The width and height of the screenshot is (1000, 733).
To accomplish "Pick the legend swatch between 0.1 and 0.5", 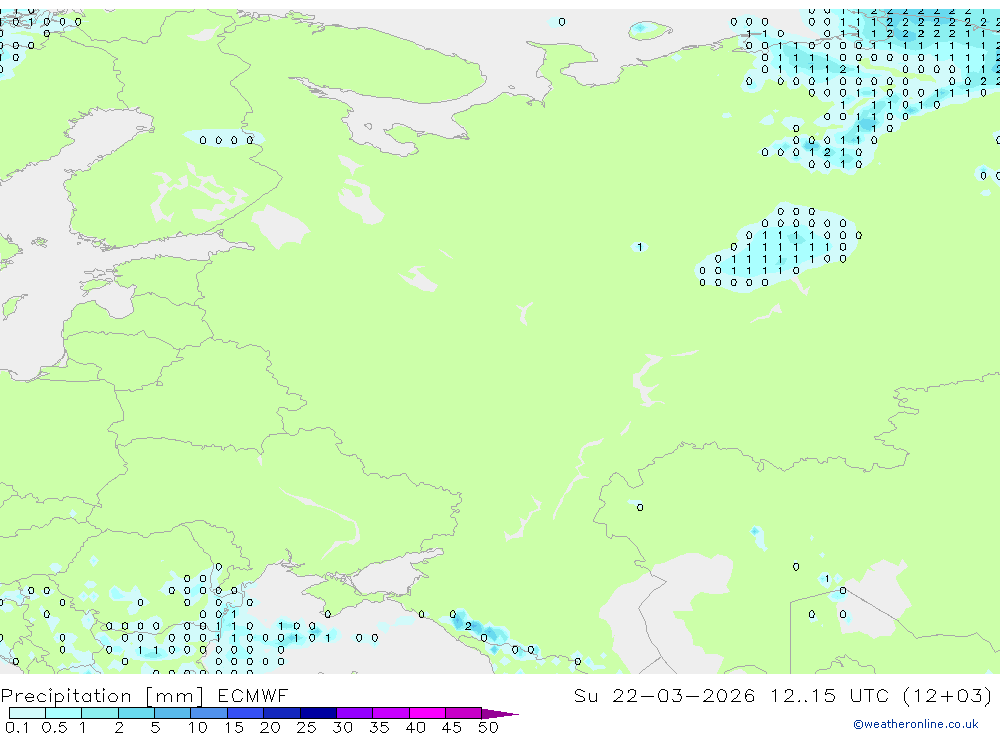I will (x=27, y=713).
